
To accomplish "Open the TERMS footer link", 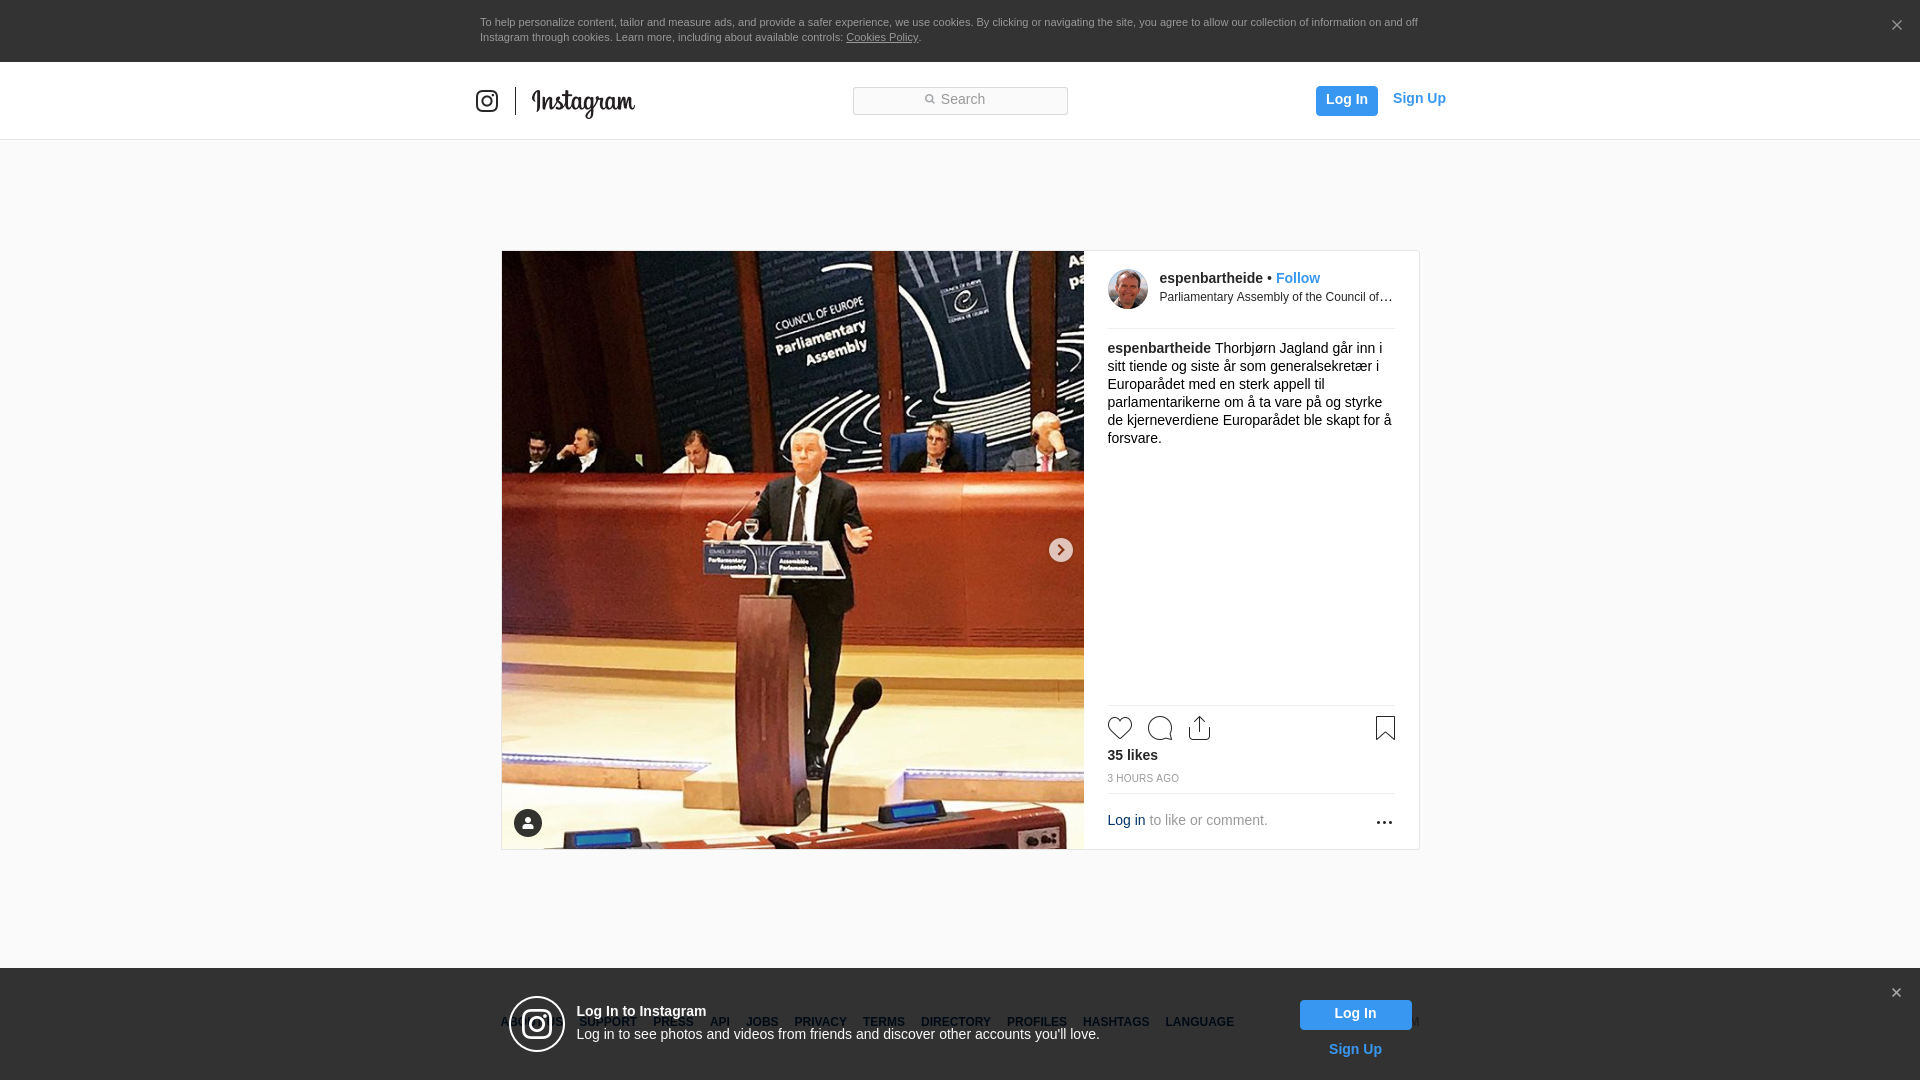I will tap(883, 1022).
